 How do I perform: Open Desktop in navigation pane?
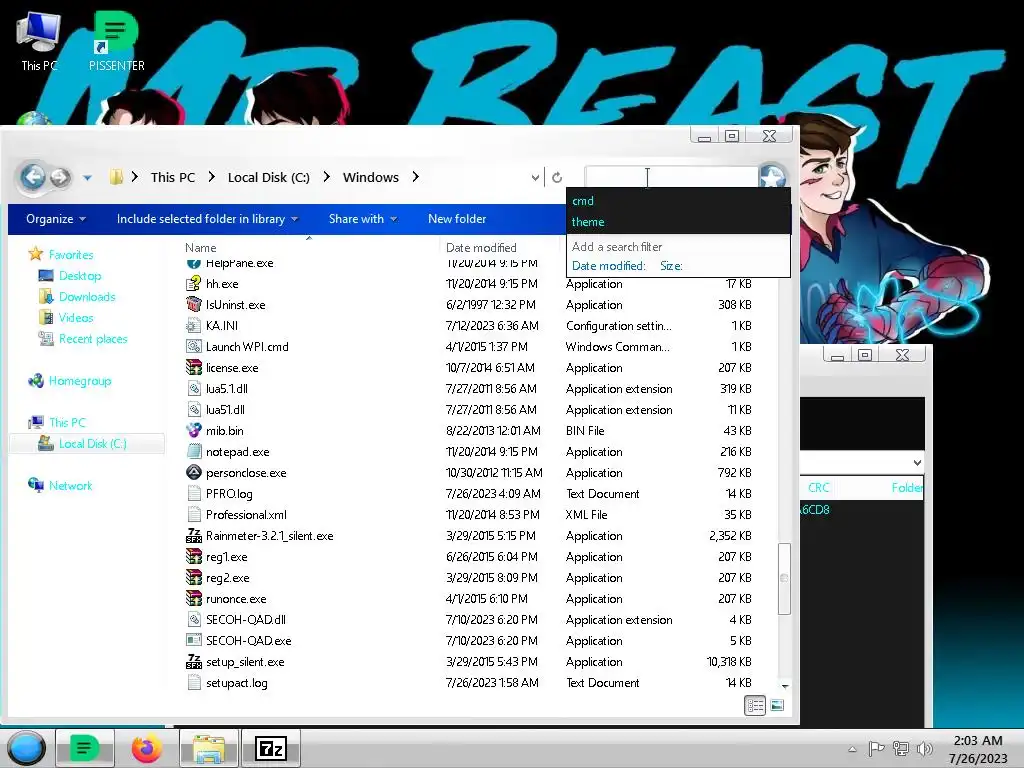click(x=80, y=276)
